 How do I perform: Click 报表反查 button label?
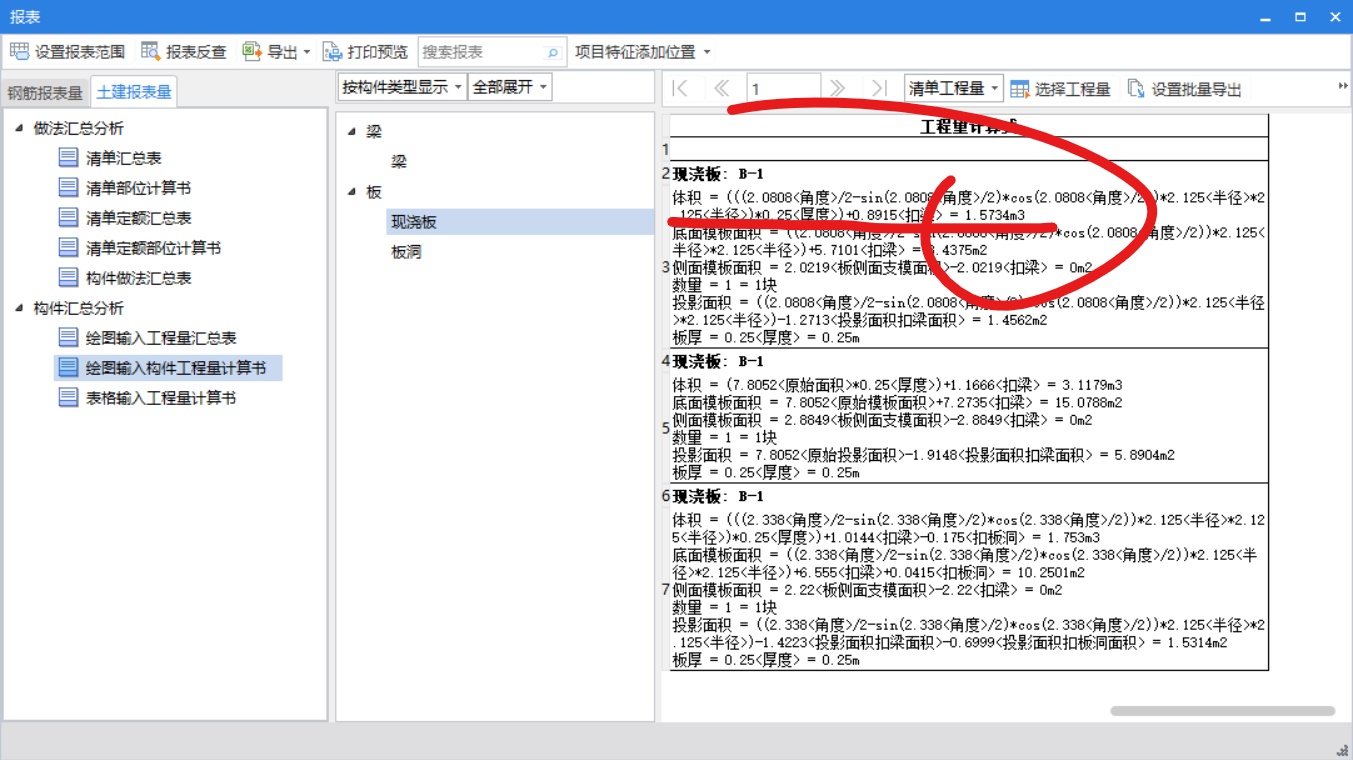click(196, 52)
